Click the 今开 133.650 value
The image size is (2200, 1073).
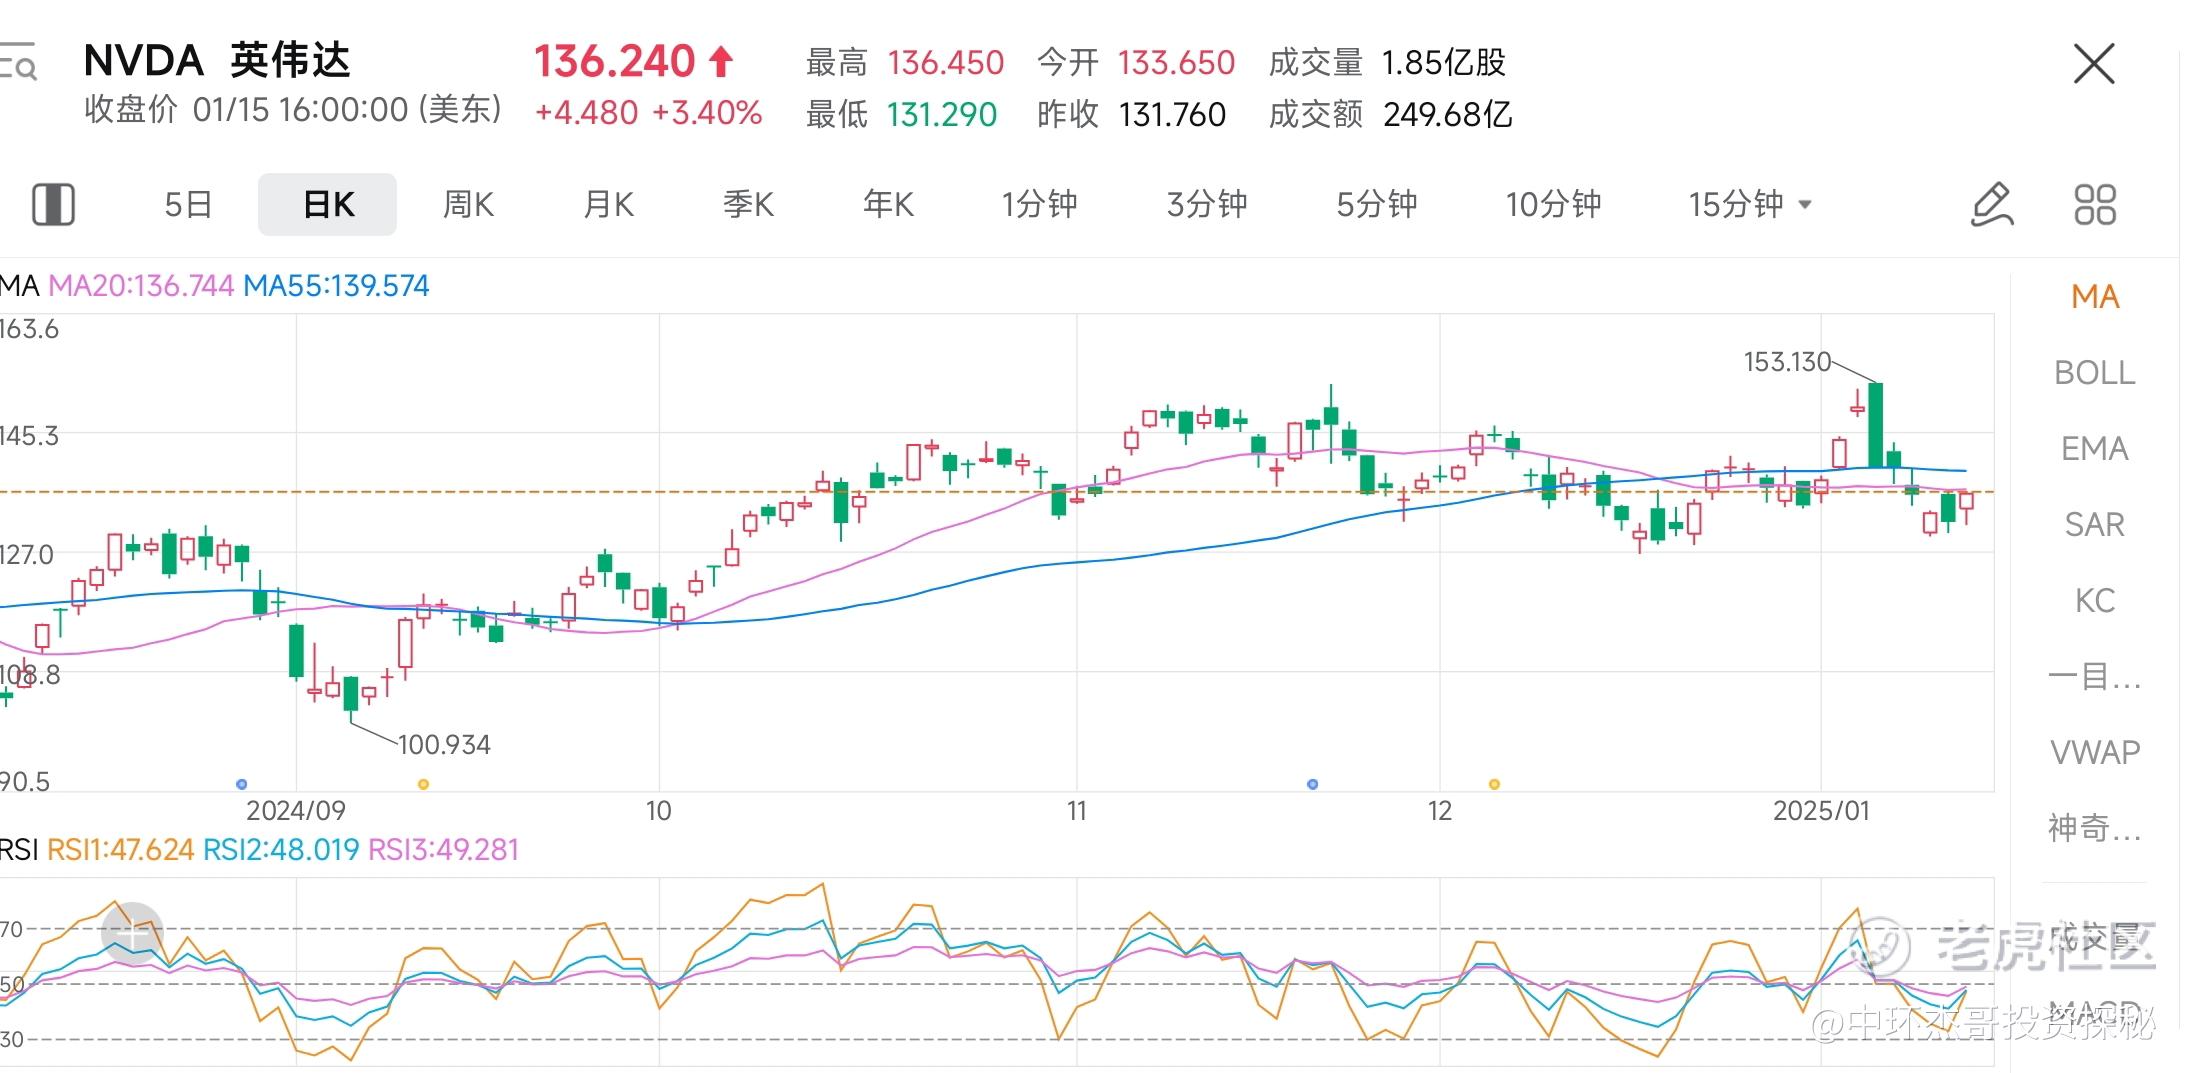point(1176,63)
